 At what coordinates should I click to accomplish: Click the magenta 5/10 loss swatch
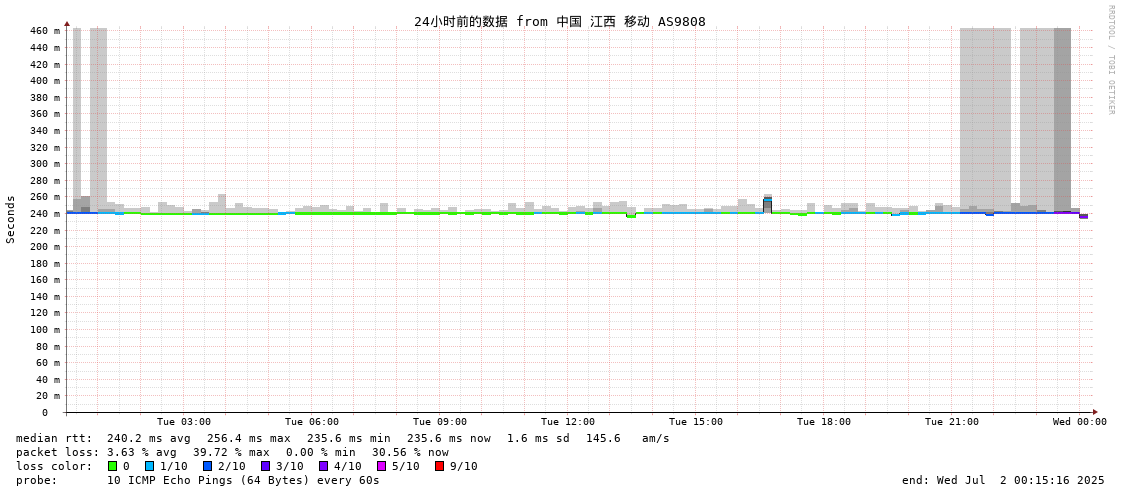(382, 466)
